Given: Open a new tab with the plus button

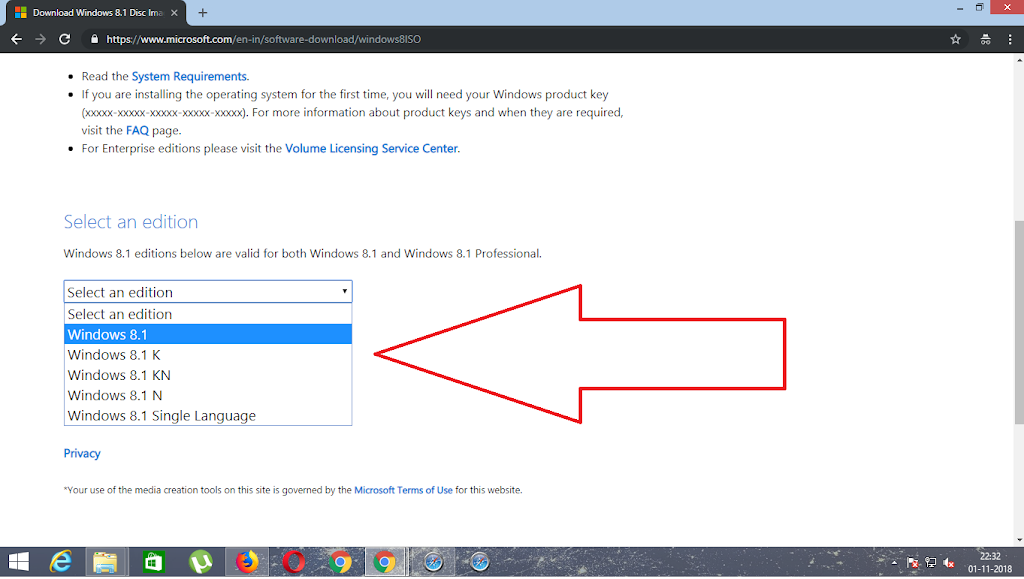Looking at the screenshot, I should (203, 13).
